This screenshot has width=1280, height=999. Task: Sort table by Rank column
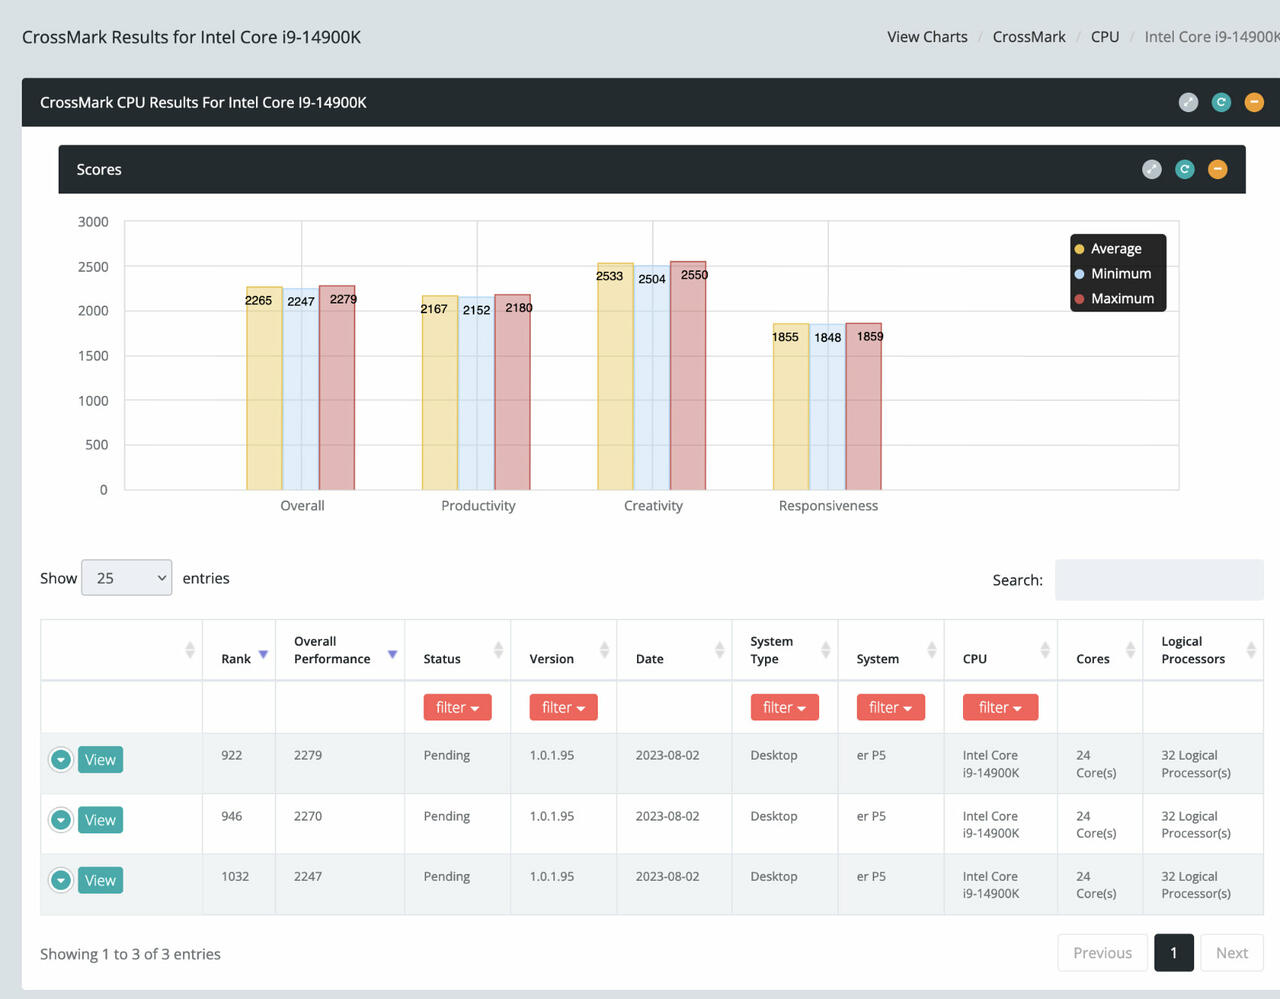coord(239,650)
